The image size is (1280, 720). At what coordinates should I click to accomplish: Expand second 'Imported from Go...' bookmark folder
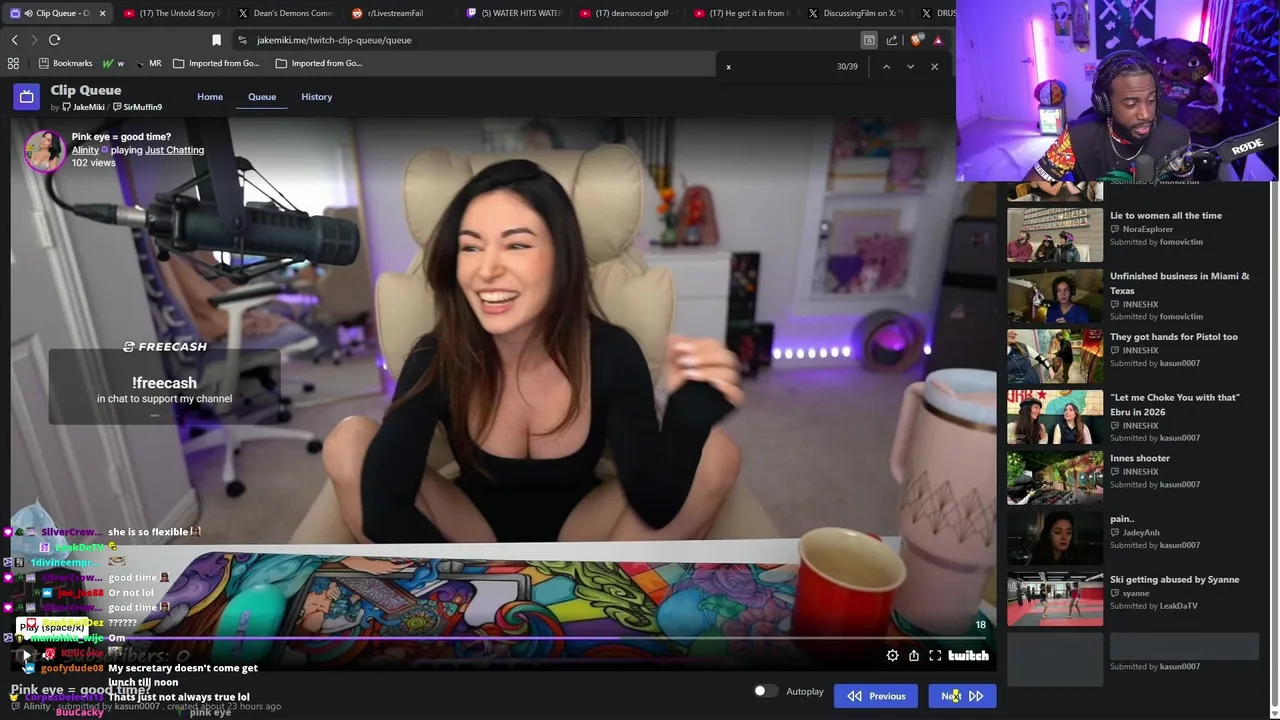pos(318,63)
